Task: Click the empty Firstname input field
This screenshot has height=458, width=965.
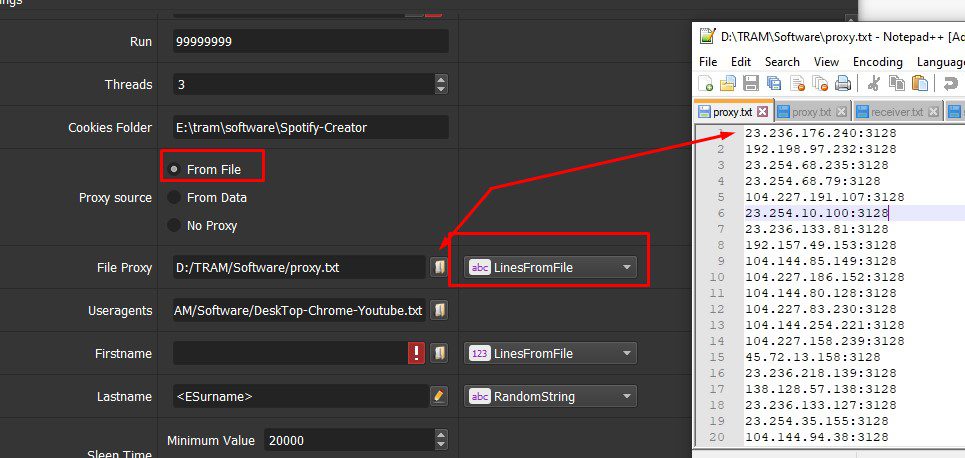Action: [290, 353]
